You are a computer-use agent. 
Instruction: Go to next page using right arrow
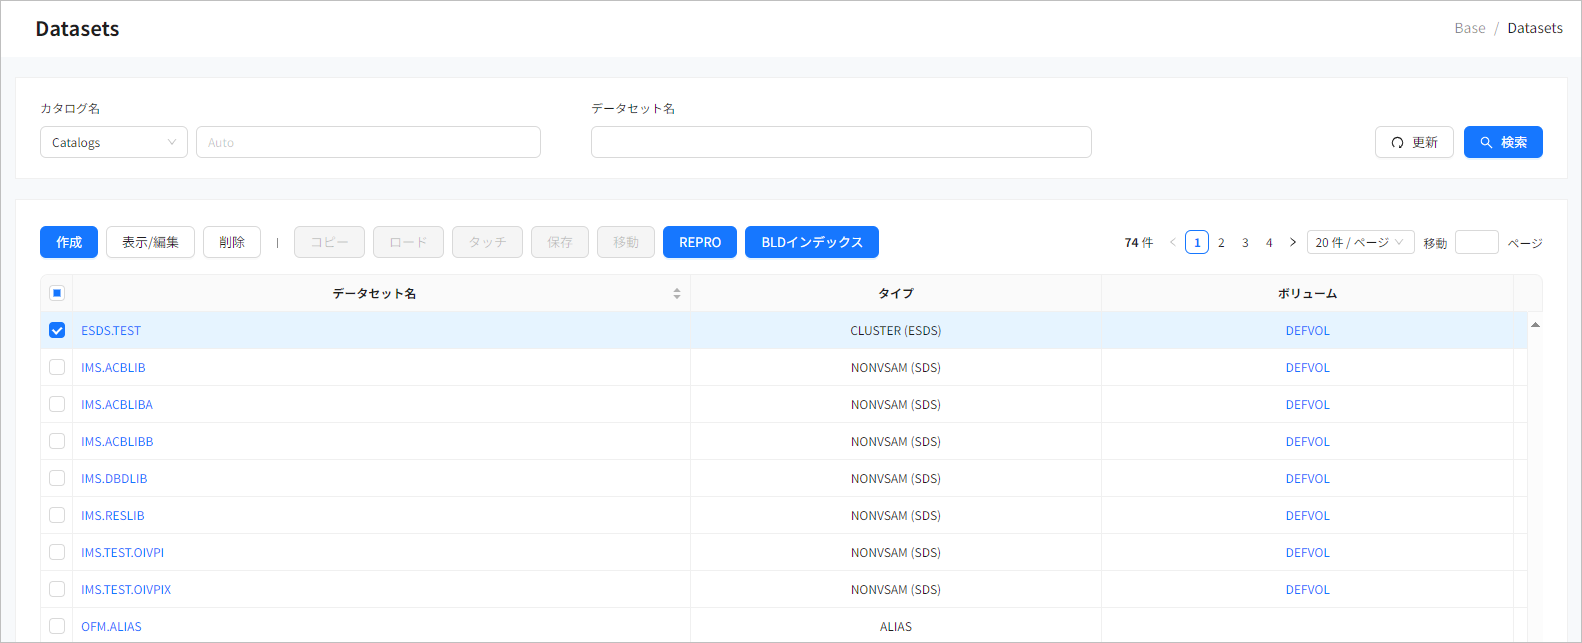pyautogui.click(x=1293, y=242)
